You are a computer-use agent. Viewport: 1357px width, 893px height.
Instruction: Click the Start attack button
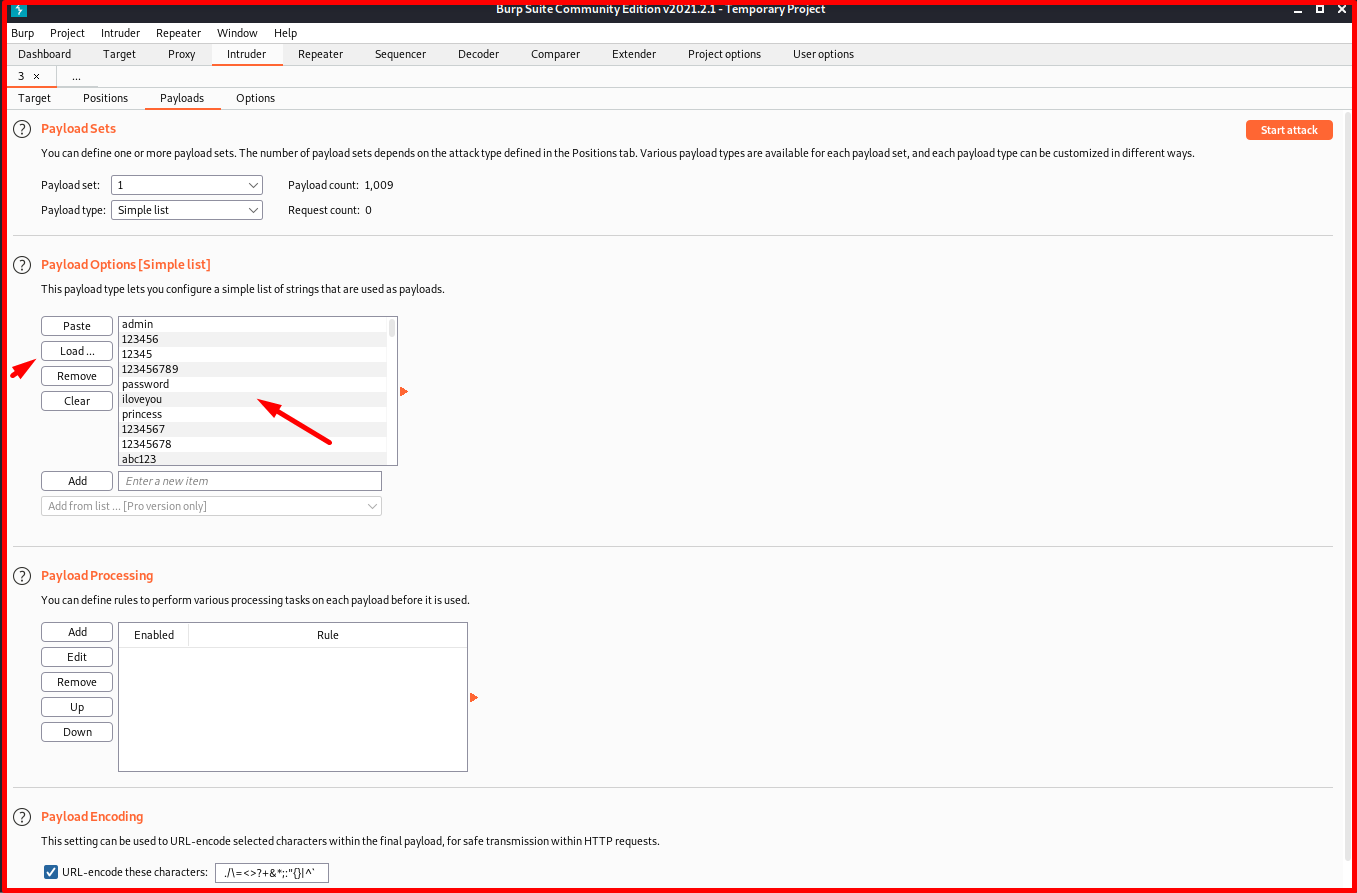tap(1289, 130)
